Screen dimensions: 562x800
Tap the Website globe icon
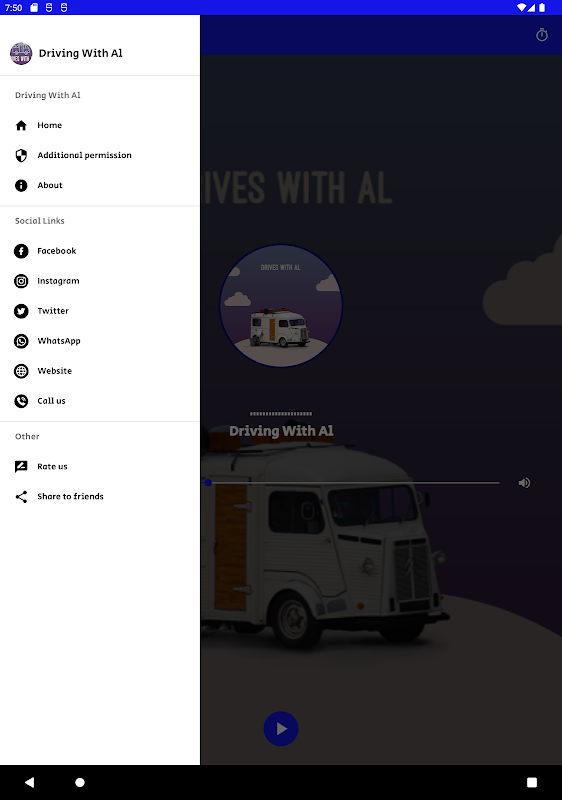pos(21,371)
